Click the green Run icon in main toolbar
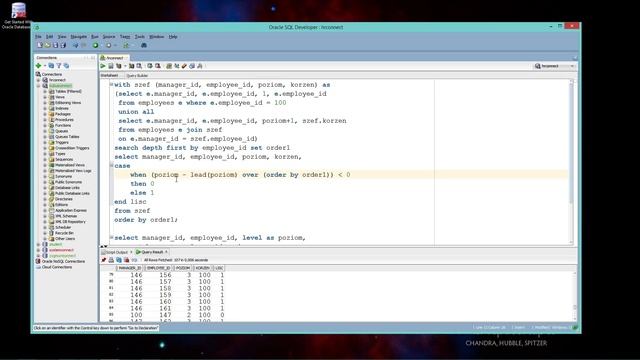640x360 pixels. coord(96,45)
